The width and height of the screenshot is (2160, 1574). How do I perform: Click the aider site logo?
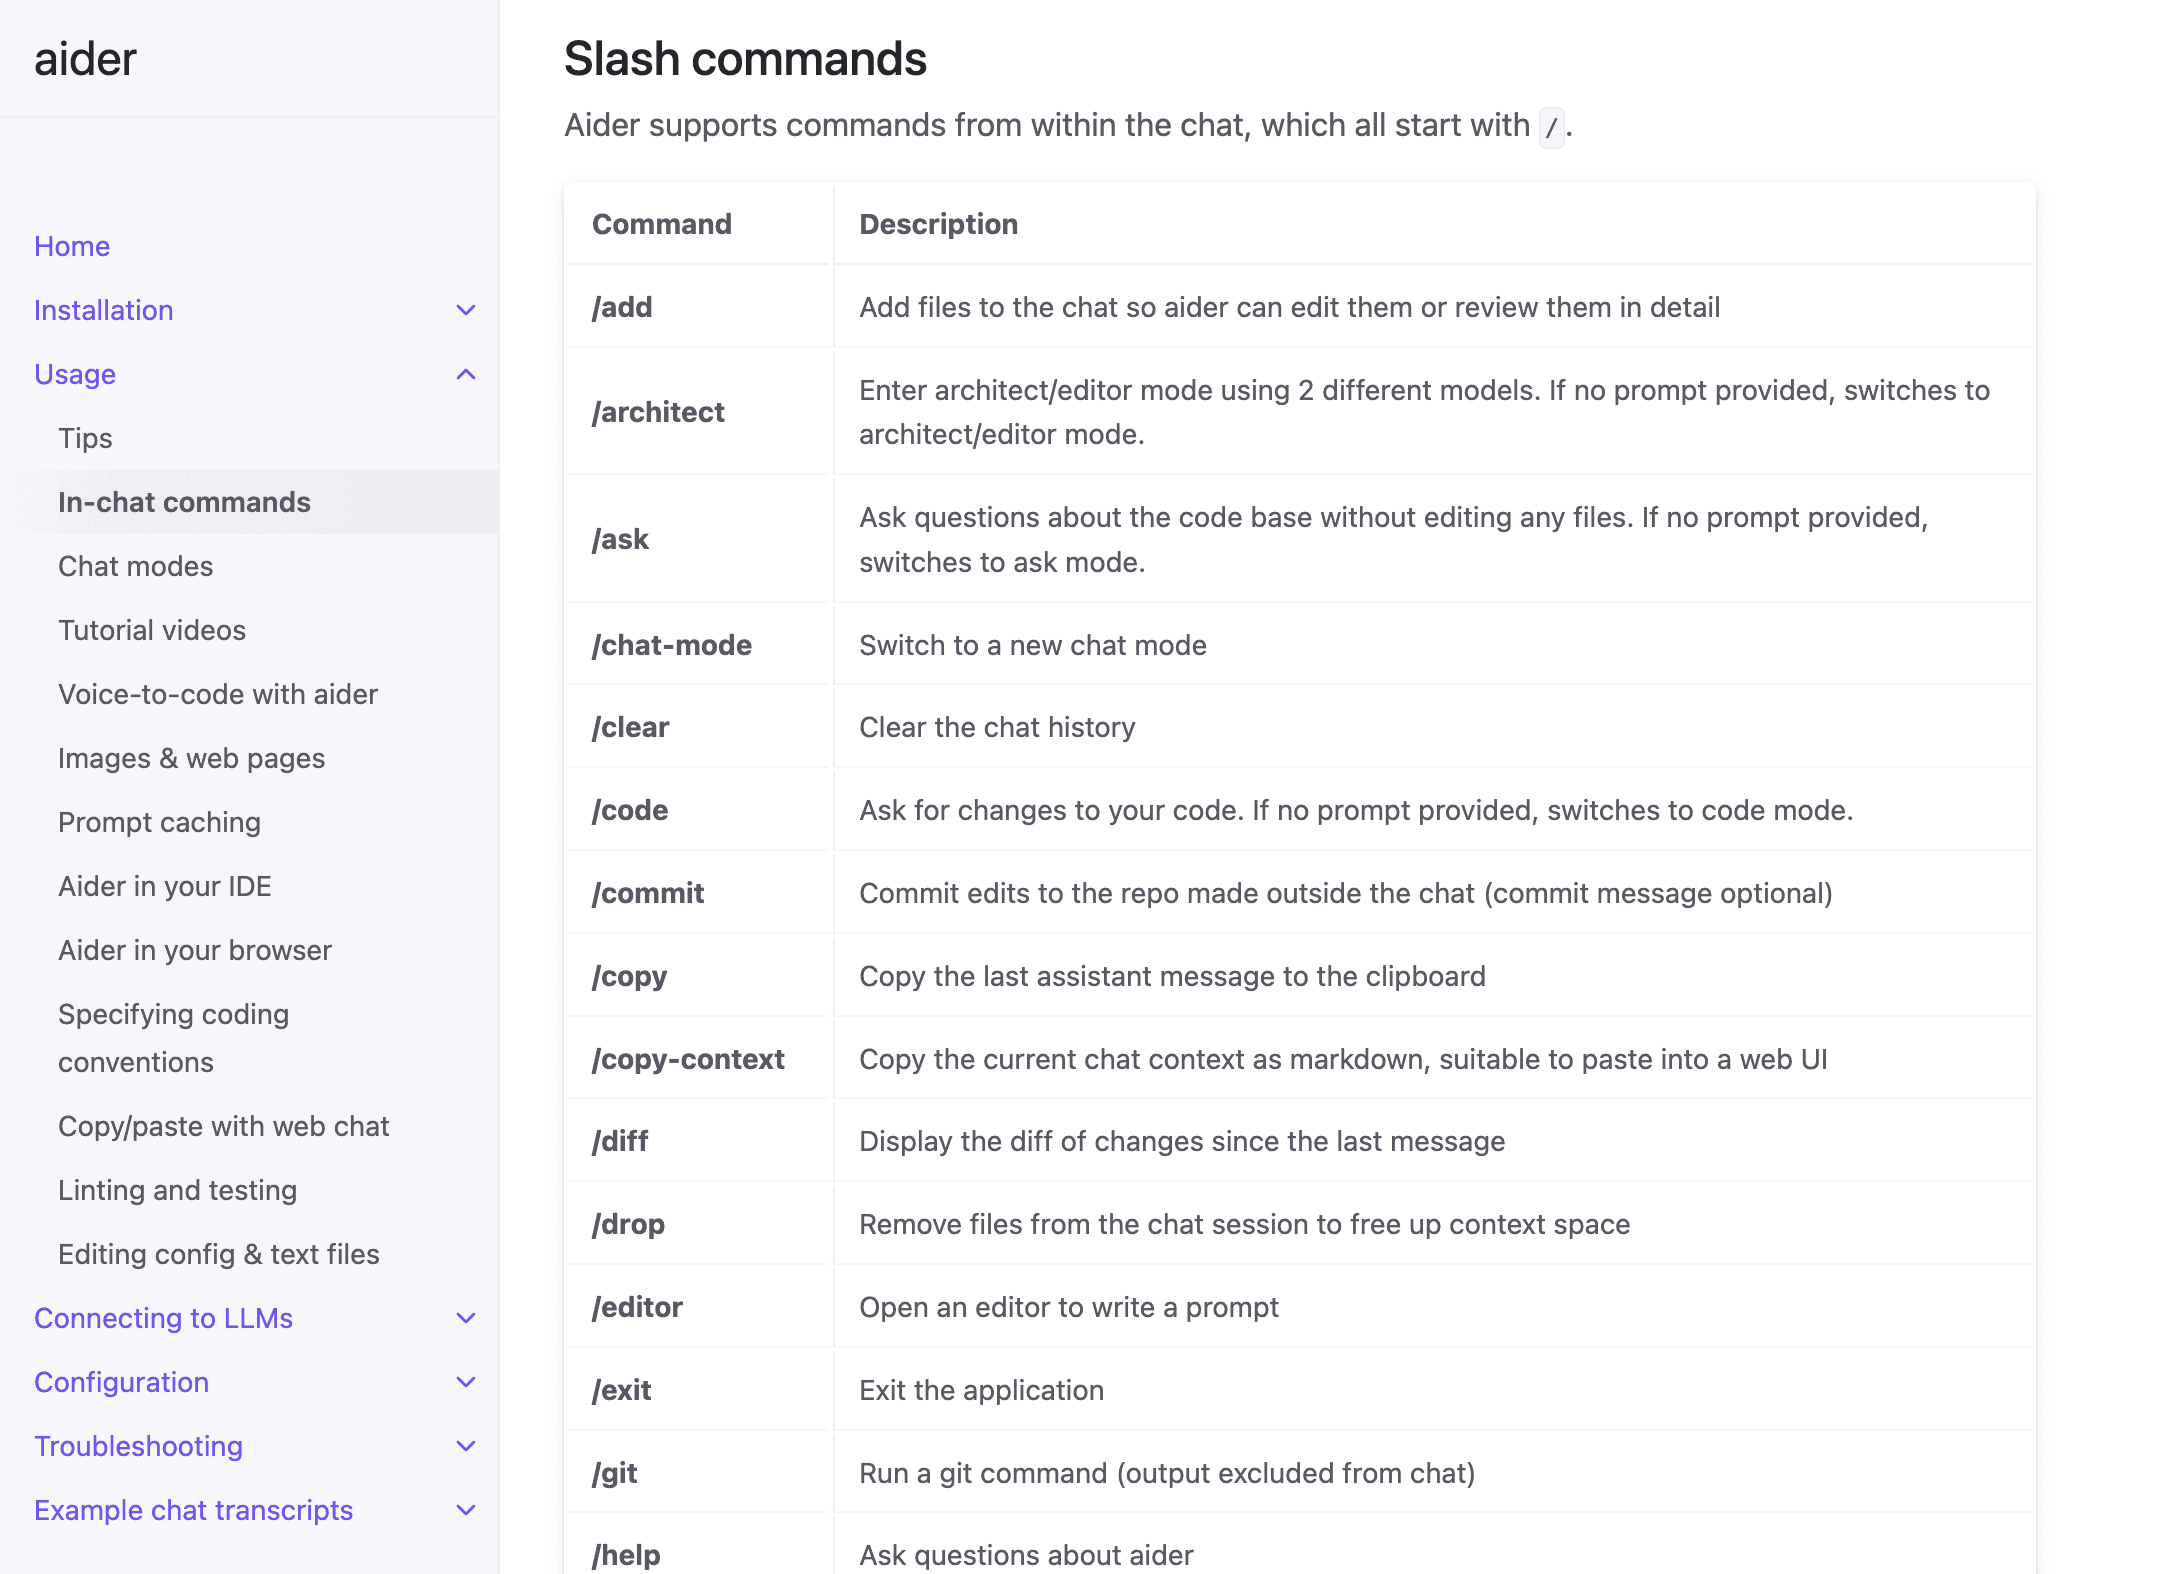(85, 59)
